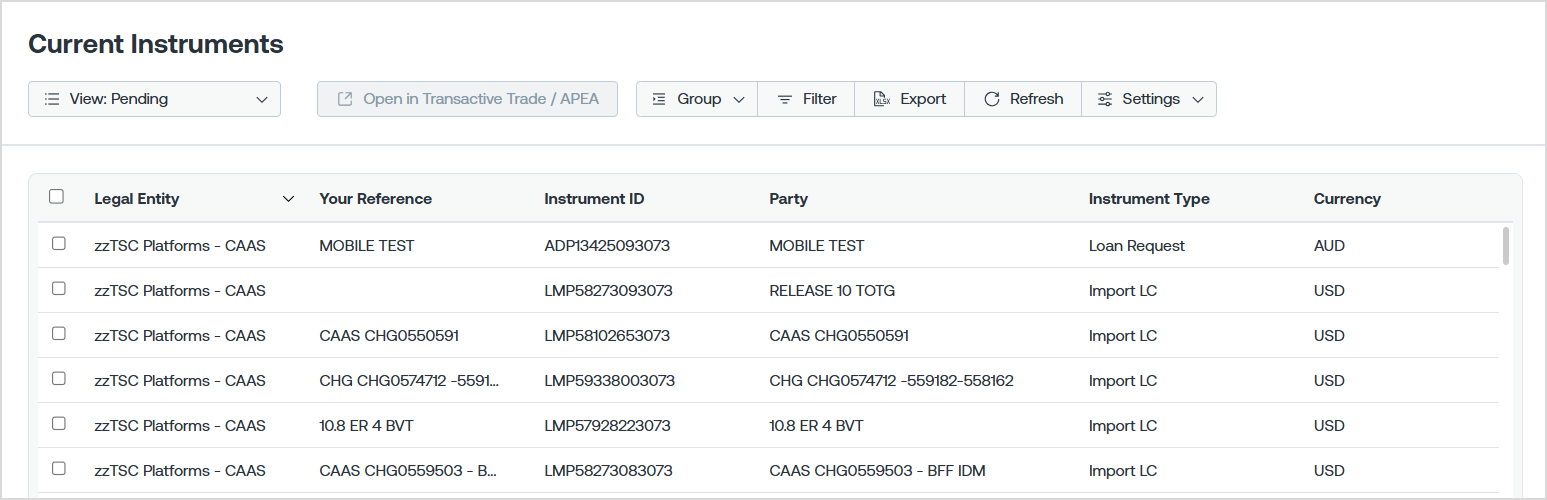The image size is (1547, 500).
Task: Select the row checkbox for LMP59338003073
Action: (59, 378)
